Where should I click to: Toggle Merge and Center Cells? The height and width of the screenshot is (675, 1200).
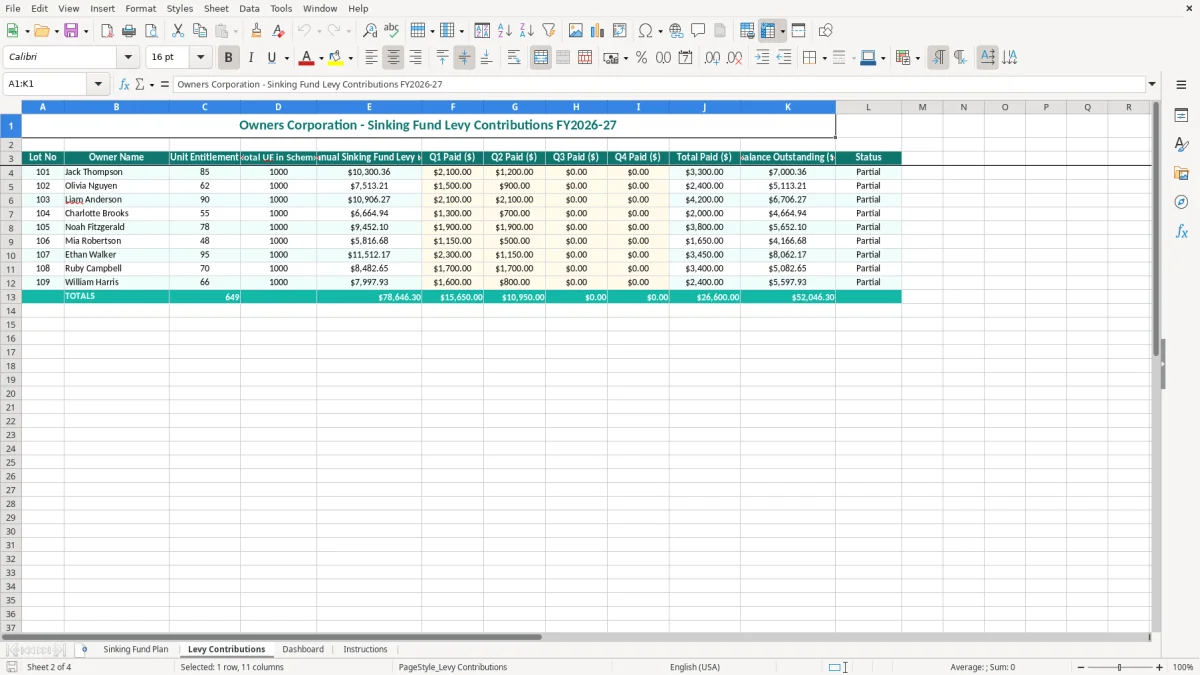click(x=541, y=58)
